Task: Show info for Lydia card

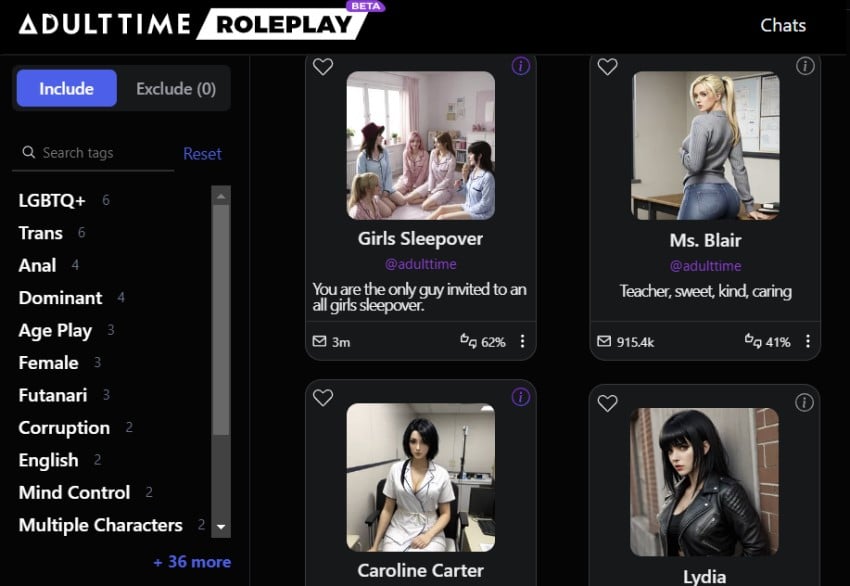Action: pos(805,402)
